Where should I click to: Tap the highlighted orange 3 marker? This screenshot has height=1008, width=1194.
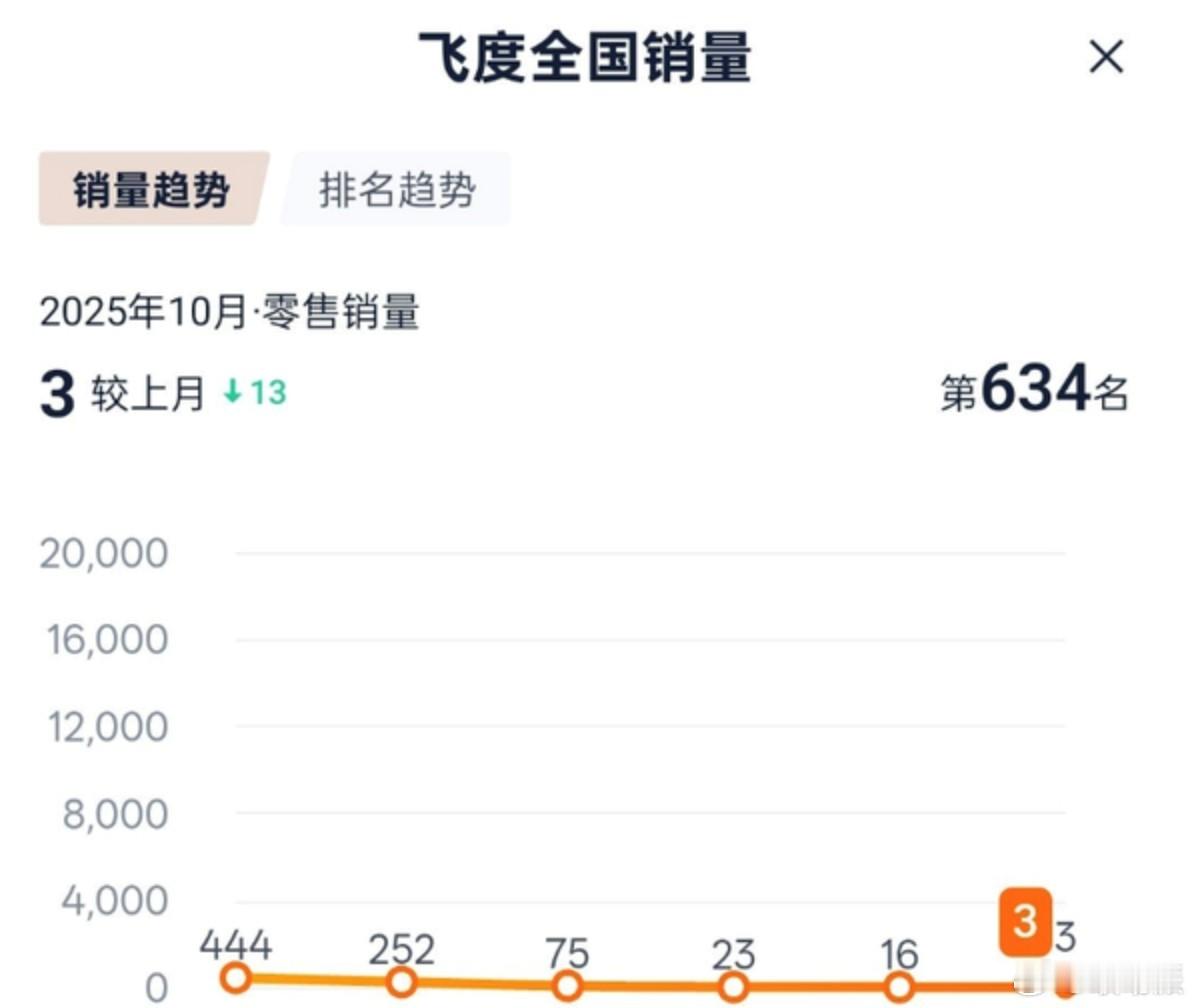pos(1024,923)
